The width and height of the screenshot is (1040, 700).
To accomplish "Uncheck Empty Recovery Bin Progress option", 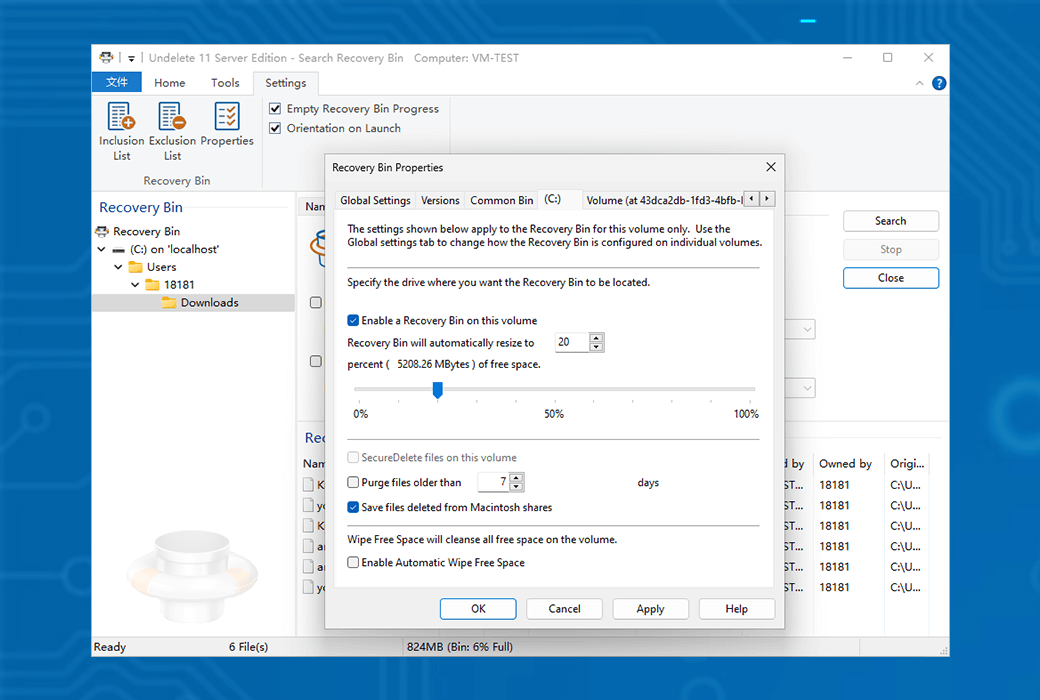I will pos(275,109).
